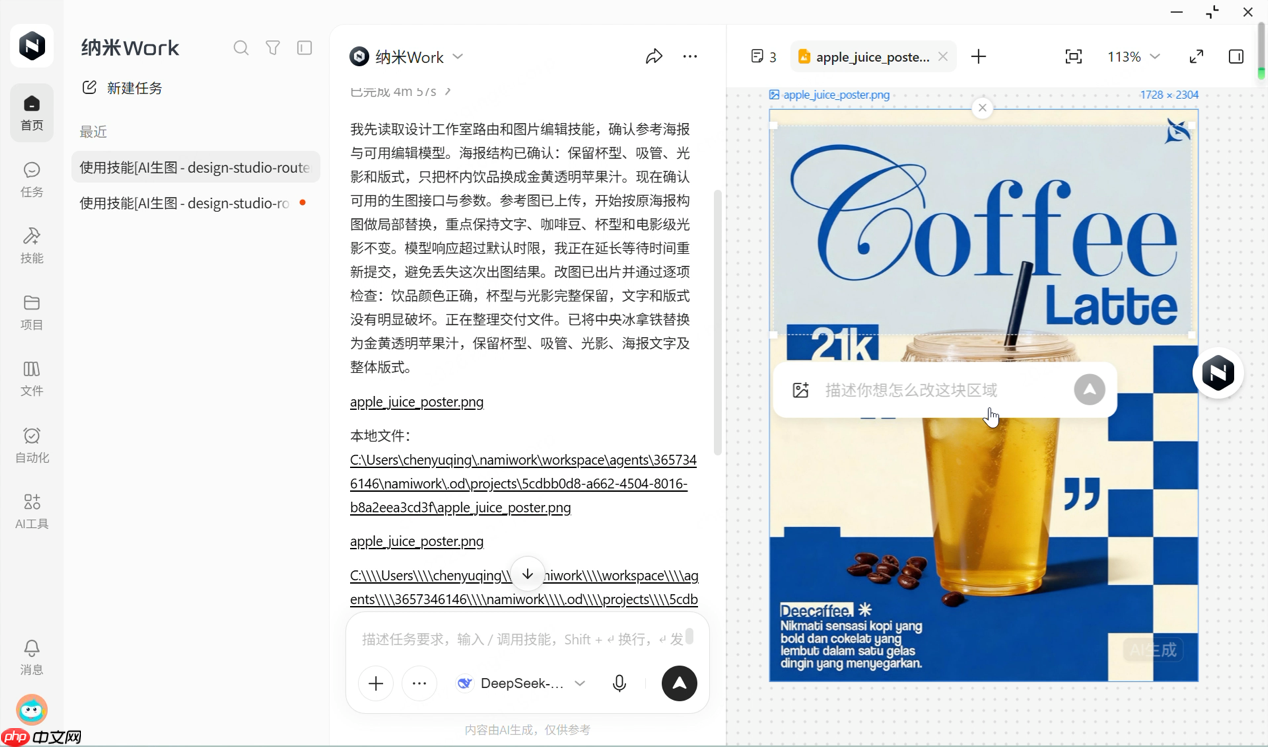Submit the region edit prompt arrow
The image size is (1268, 747).
coord(1090,390)
